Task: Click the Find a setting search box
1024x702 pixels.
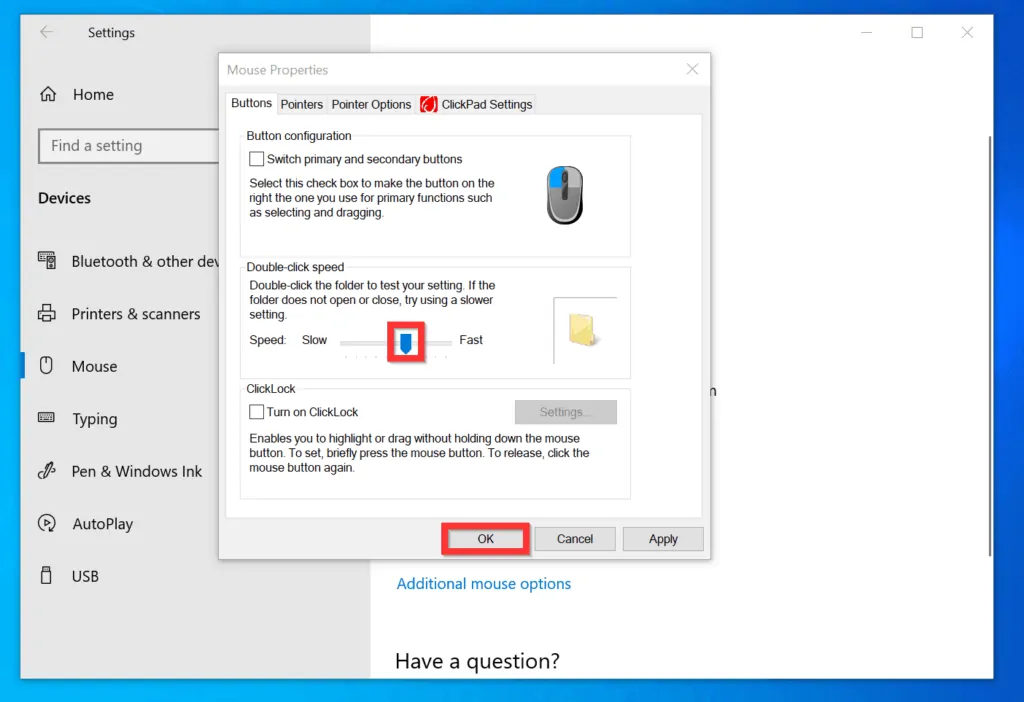Action: click(x=128, y=146)
